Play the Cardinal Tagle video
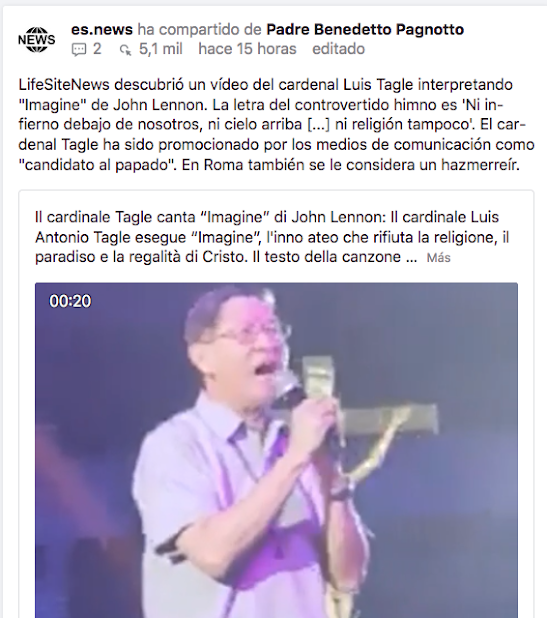 point(276,450)
